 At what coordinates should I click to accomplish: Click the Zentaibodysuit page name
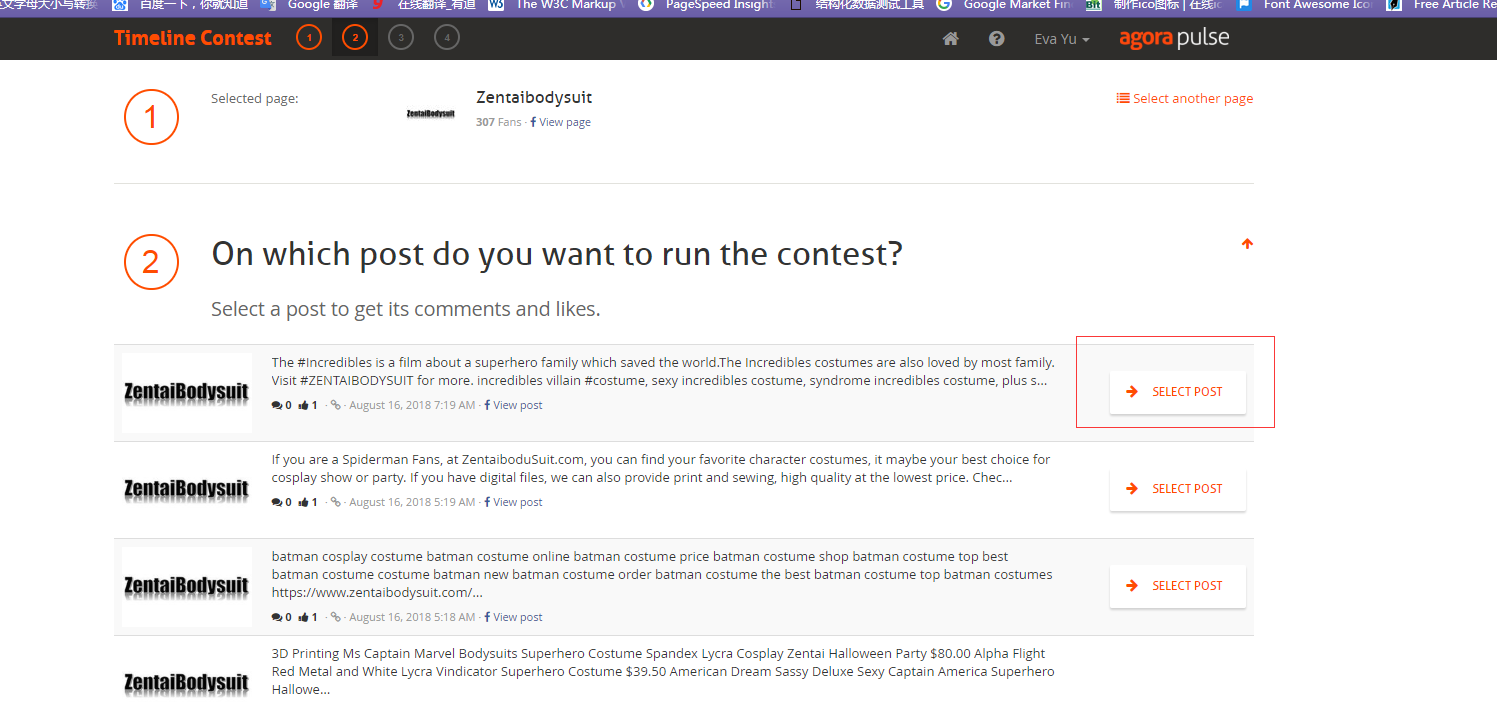(x=535, y=97)
